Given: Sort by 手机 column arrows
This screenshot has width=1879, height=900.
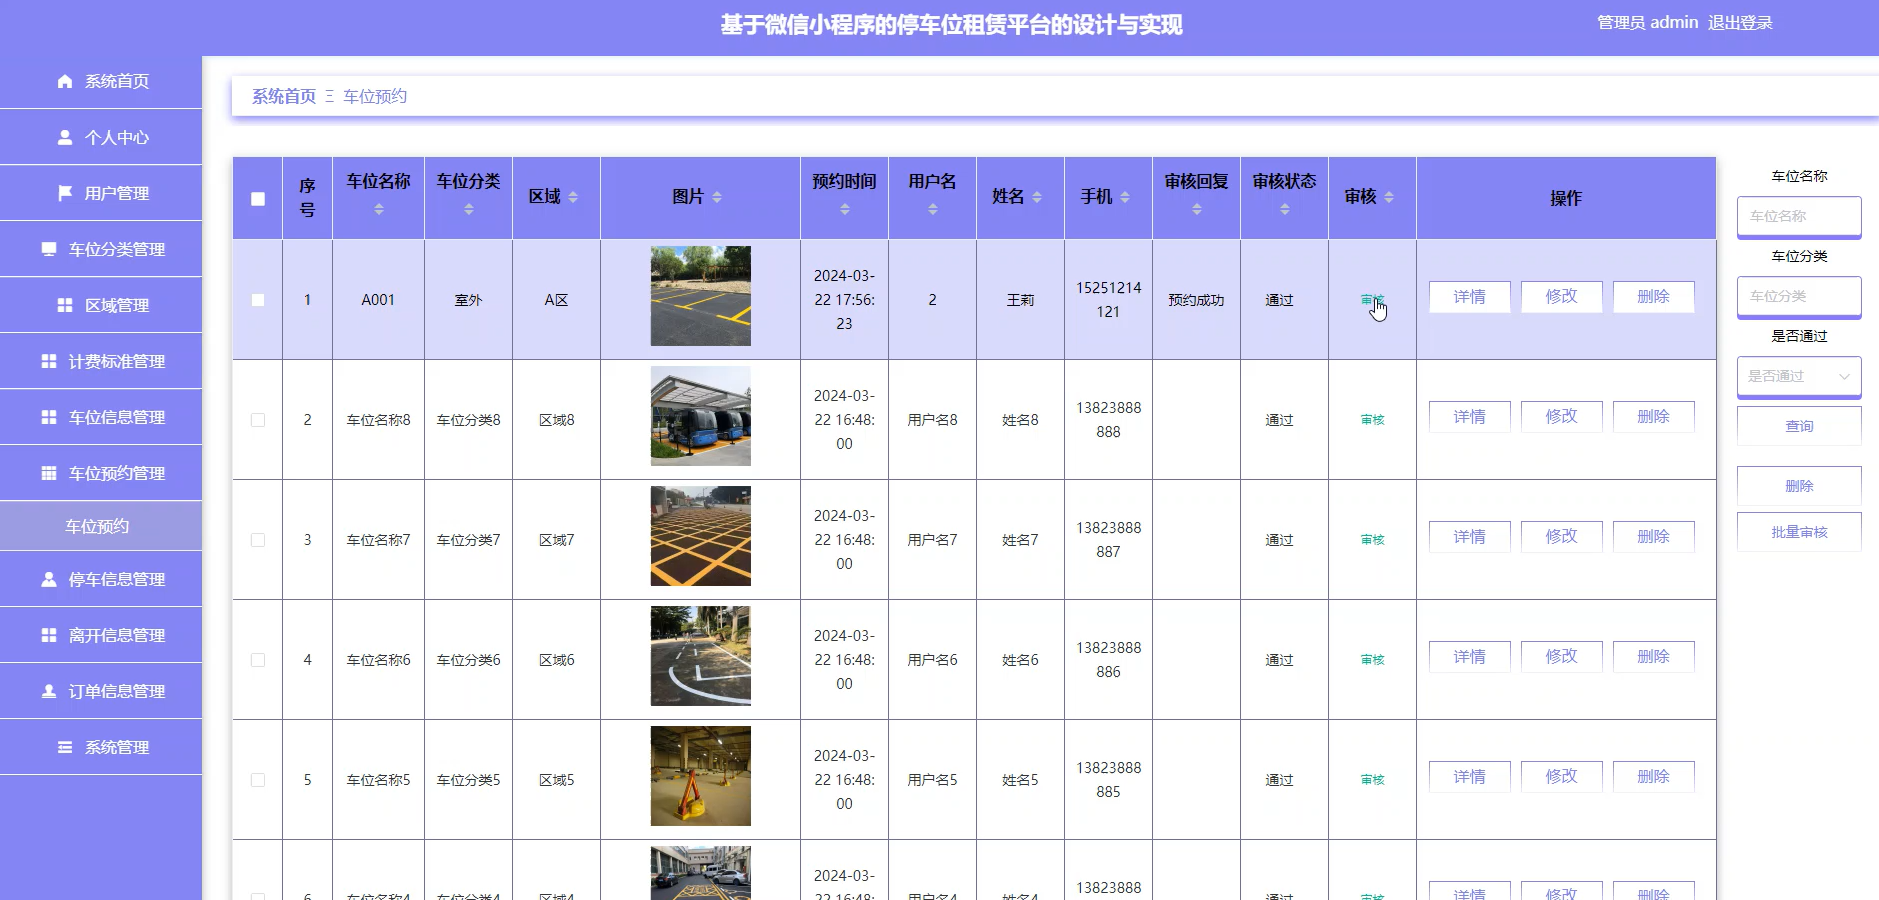Looking at the screenshot, I should pyautogui.click(x=1125, y=197).
